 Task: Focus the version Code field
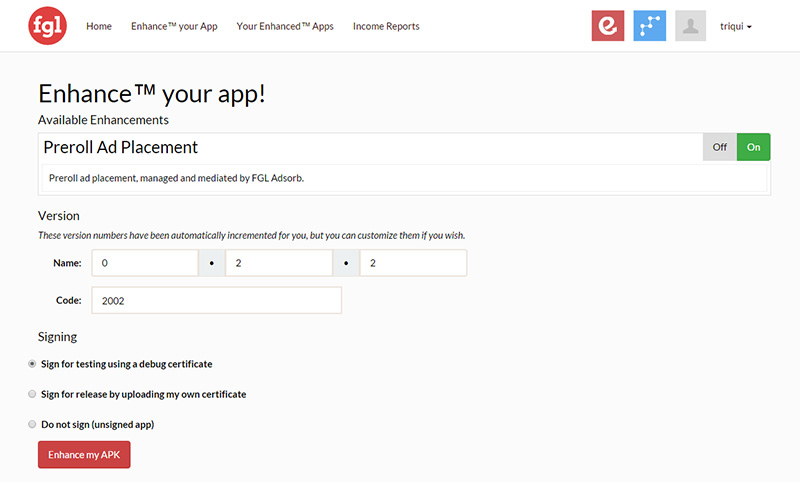pos(216,300)
